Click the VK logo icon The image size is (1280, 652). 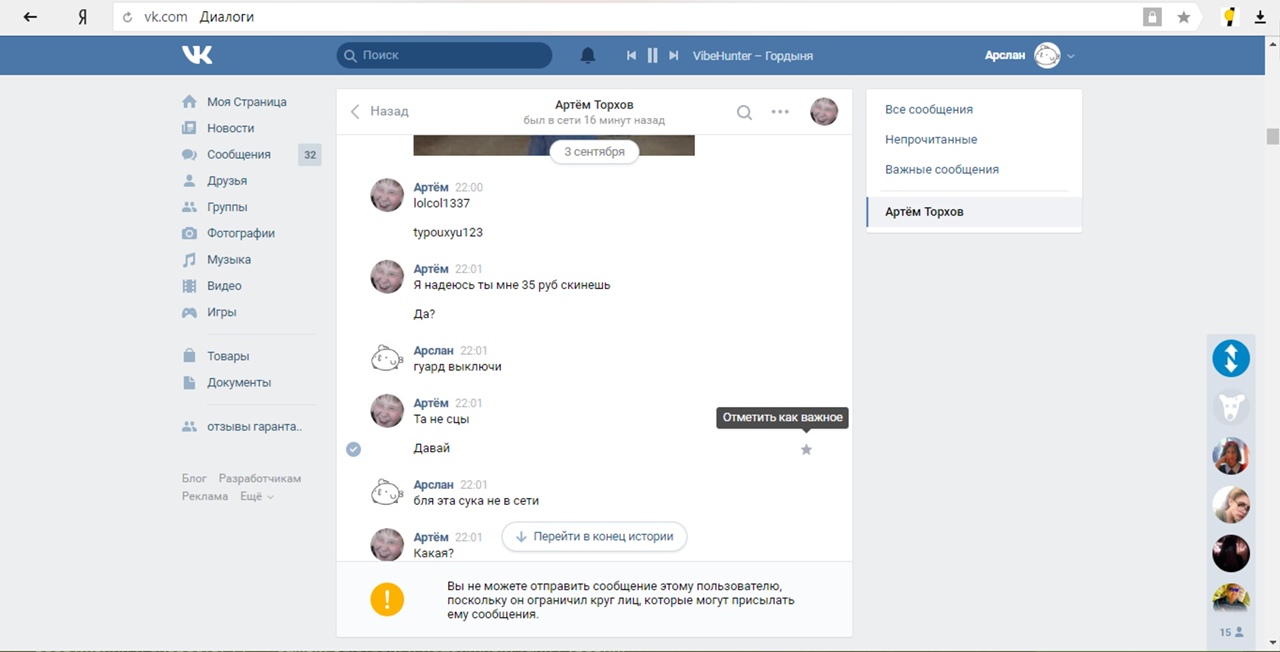197,55
